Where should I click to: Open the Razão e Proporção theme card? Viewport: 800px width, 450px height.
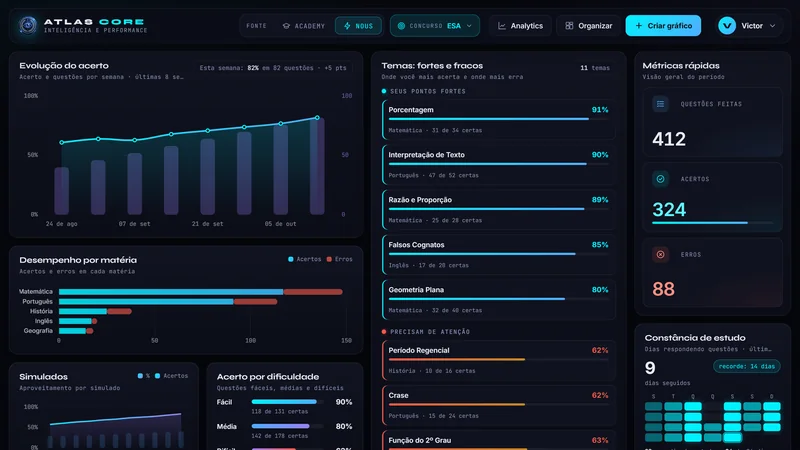(x=498, y=210)
